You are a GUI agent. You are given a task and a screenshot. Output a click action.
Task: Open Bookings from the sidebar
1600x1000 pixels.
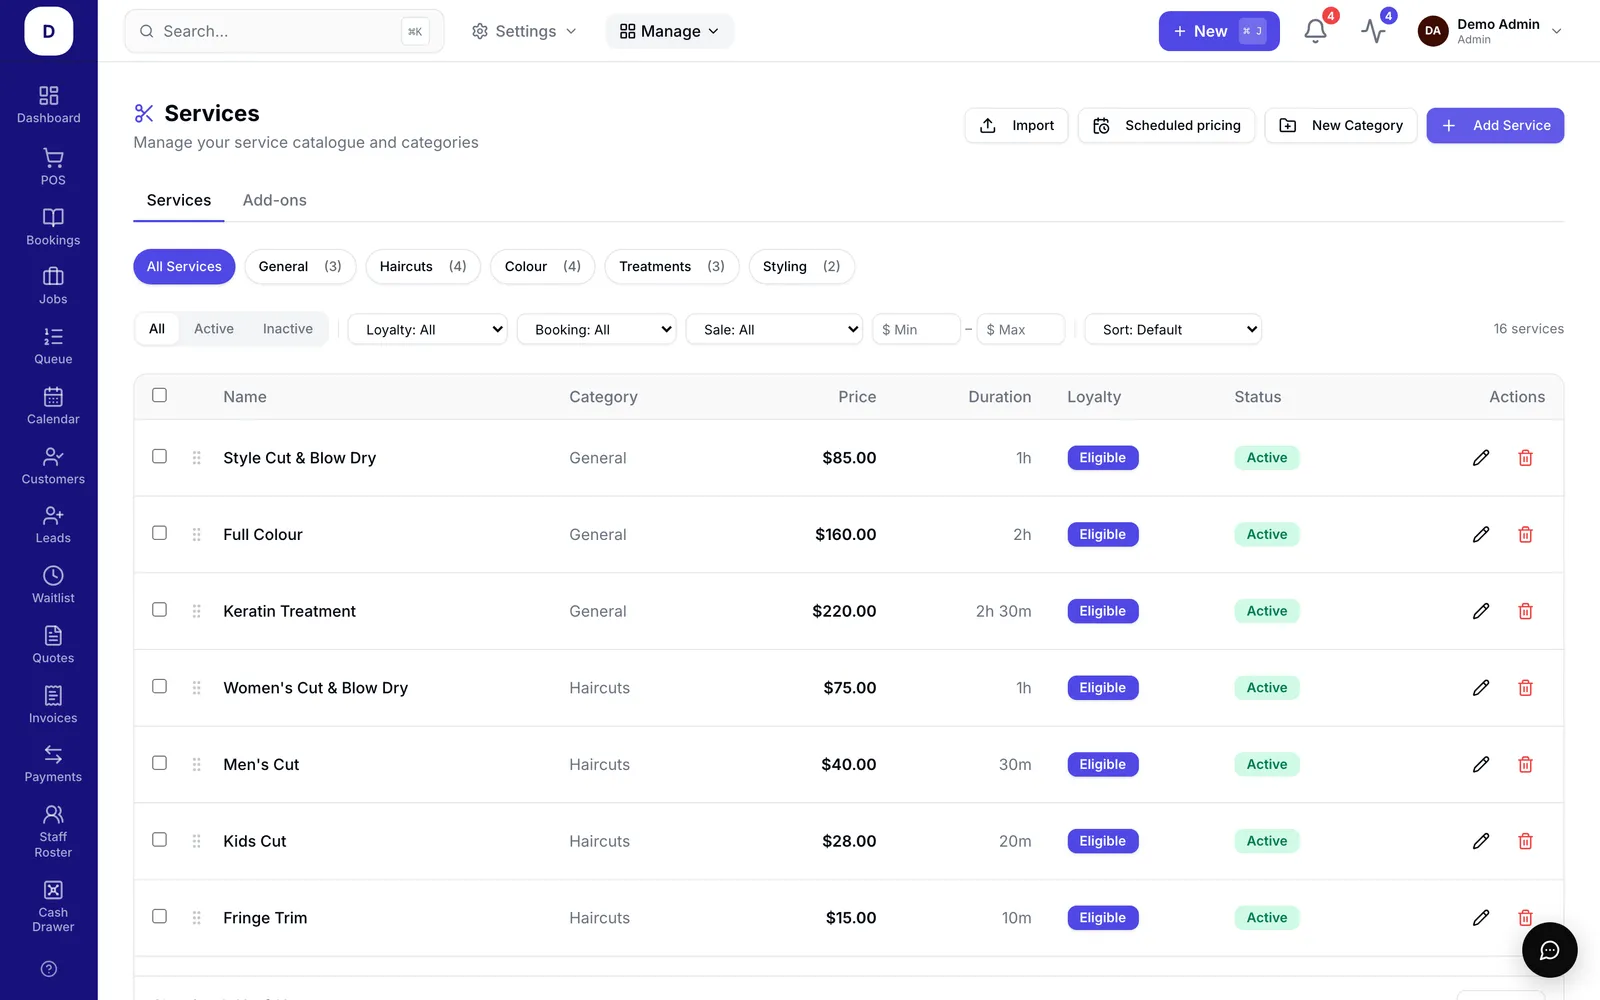point(53,227)
